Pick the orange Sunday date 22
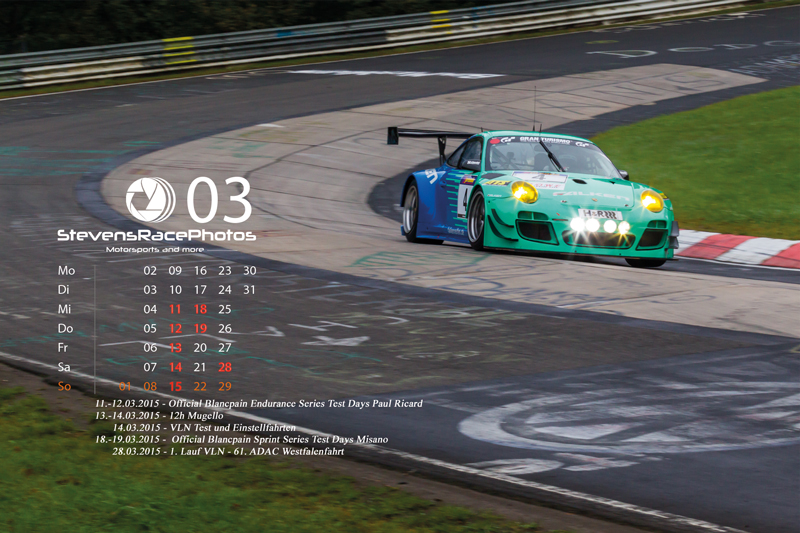This screenshot has width=800, height=533. pos(200,386)
